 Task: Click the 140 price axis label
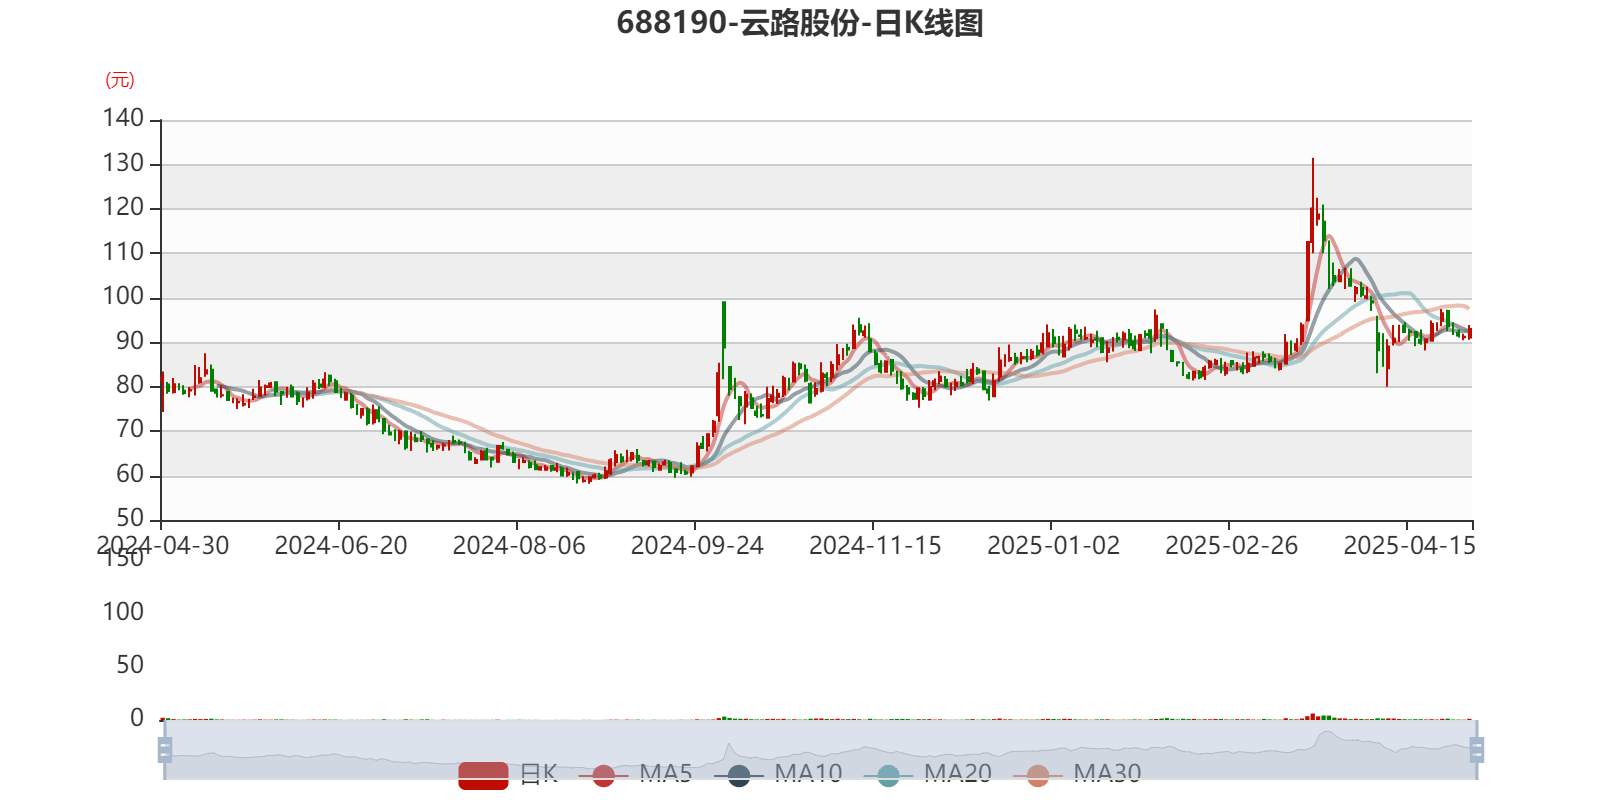click(x=123, y=118)
